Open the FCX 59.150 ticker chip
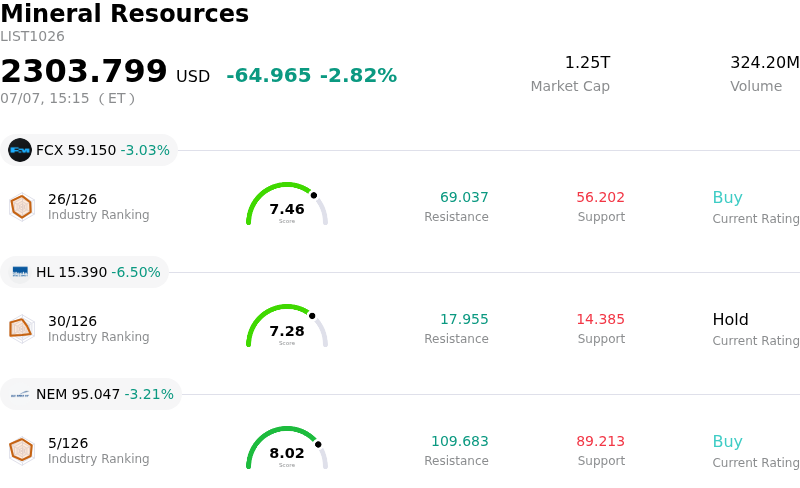Viewport: 800px width, 488px height. pyautogui.click(x=89, y=150)
